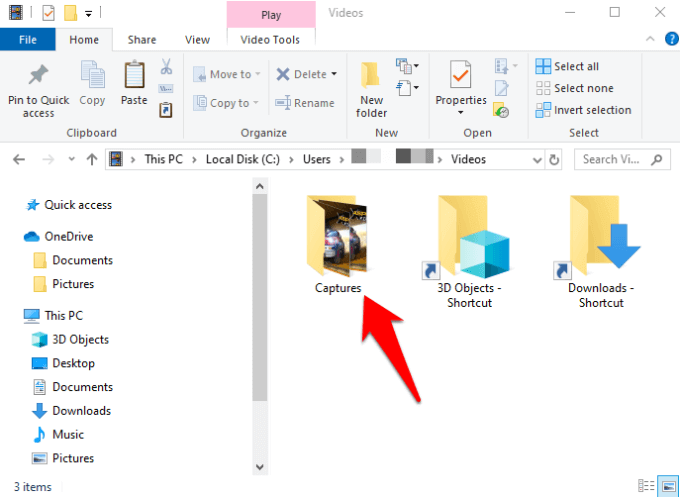Click Invert selection

tap(583, 110)
